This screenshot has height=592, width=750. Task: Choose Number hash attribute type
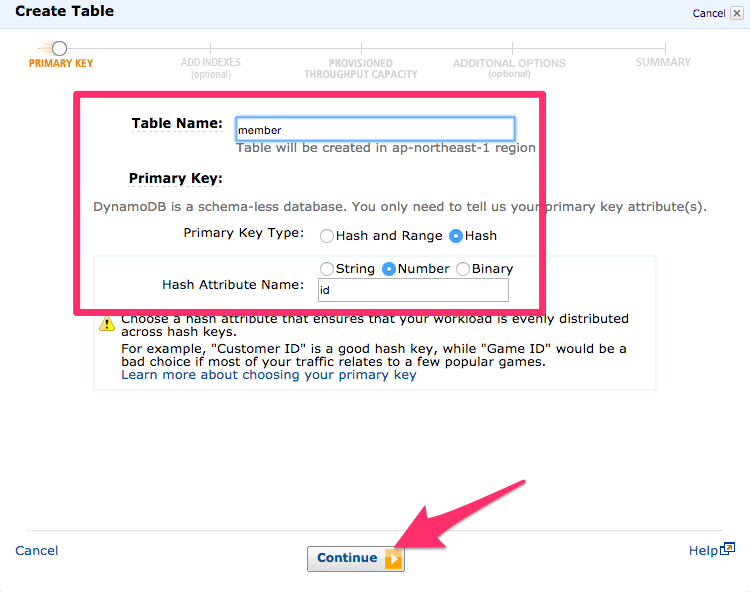389,269
